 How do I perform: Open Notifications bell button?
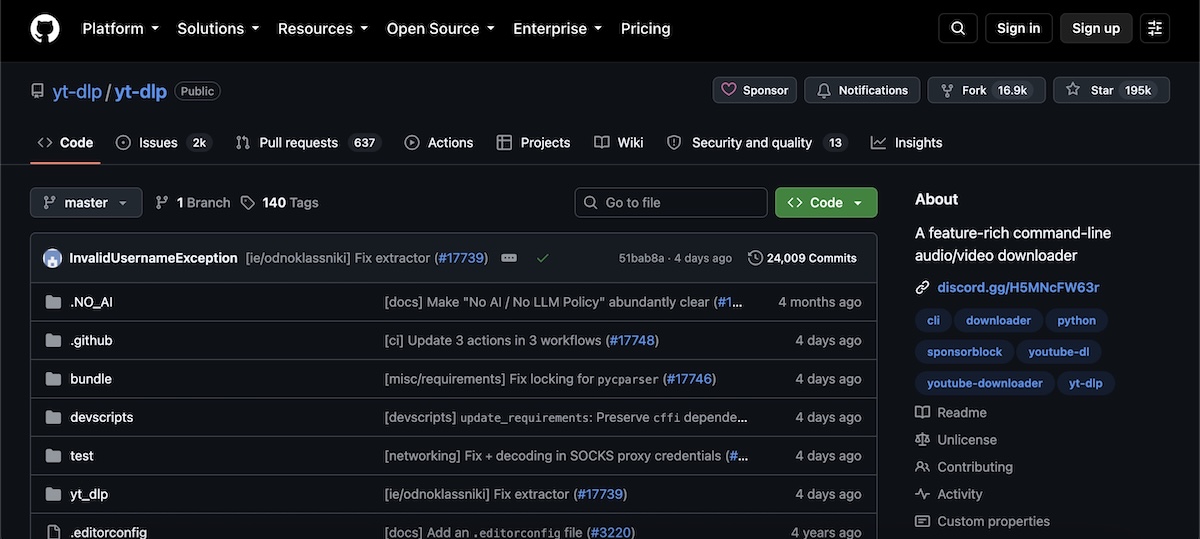pyautogui.click(x=862, y=90)
